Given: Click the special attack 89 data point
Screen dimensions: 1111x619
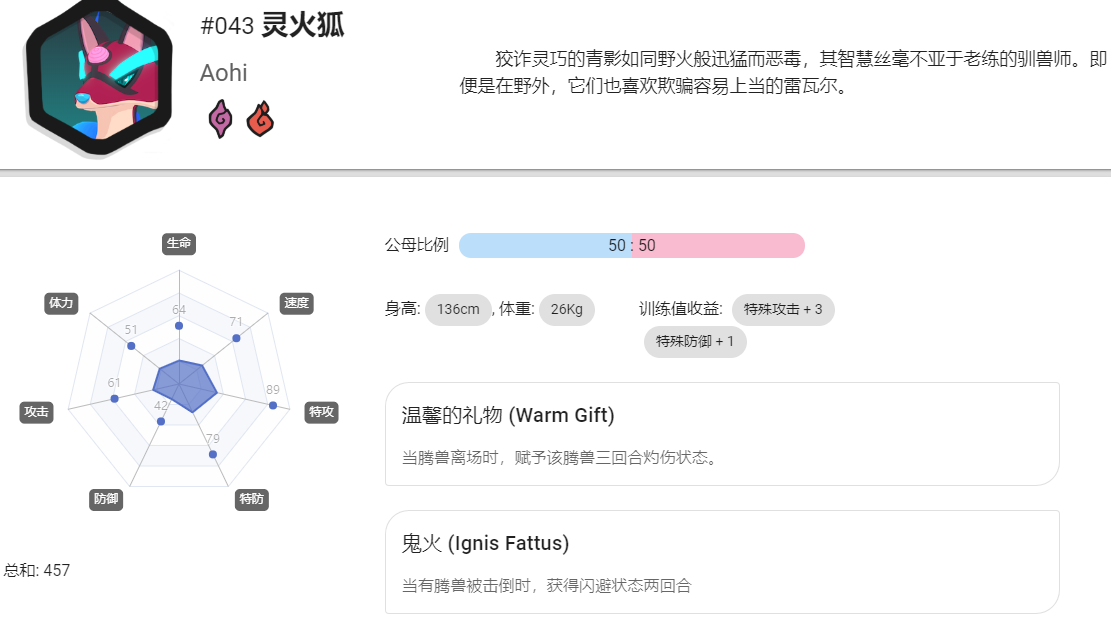Looking at the screenshot, I should coord(273,405).
